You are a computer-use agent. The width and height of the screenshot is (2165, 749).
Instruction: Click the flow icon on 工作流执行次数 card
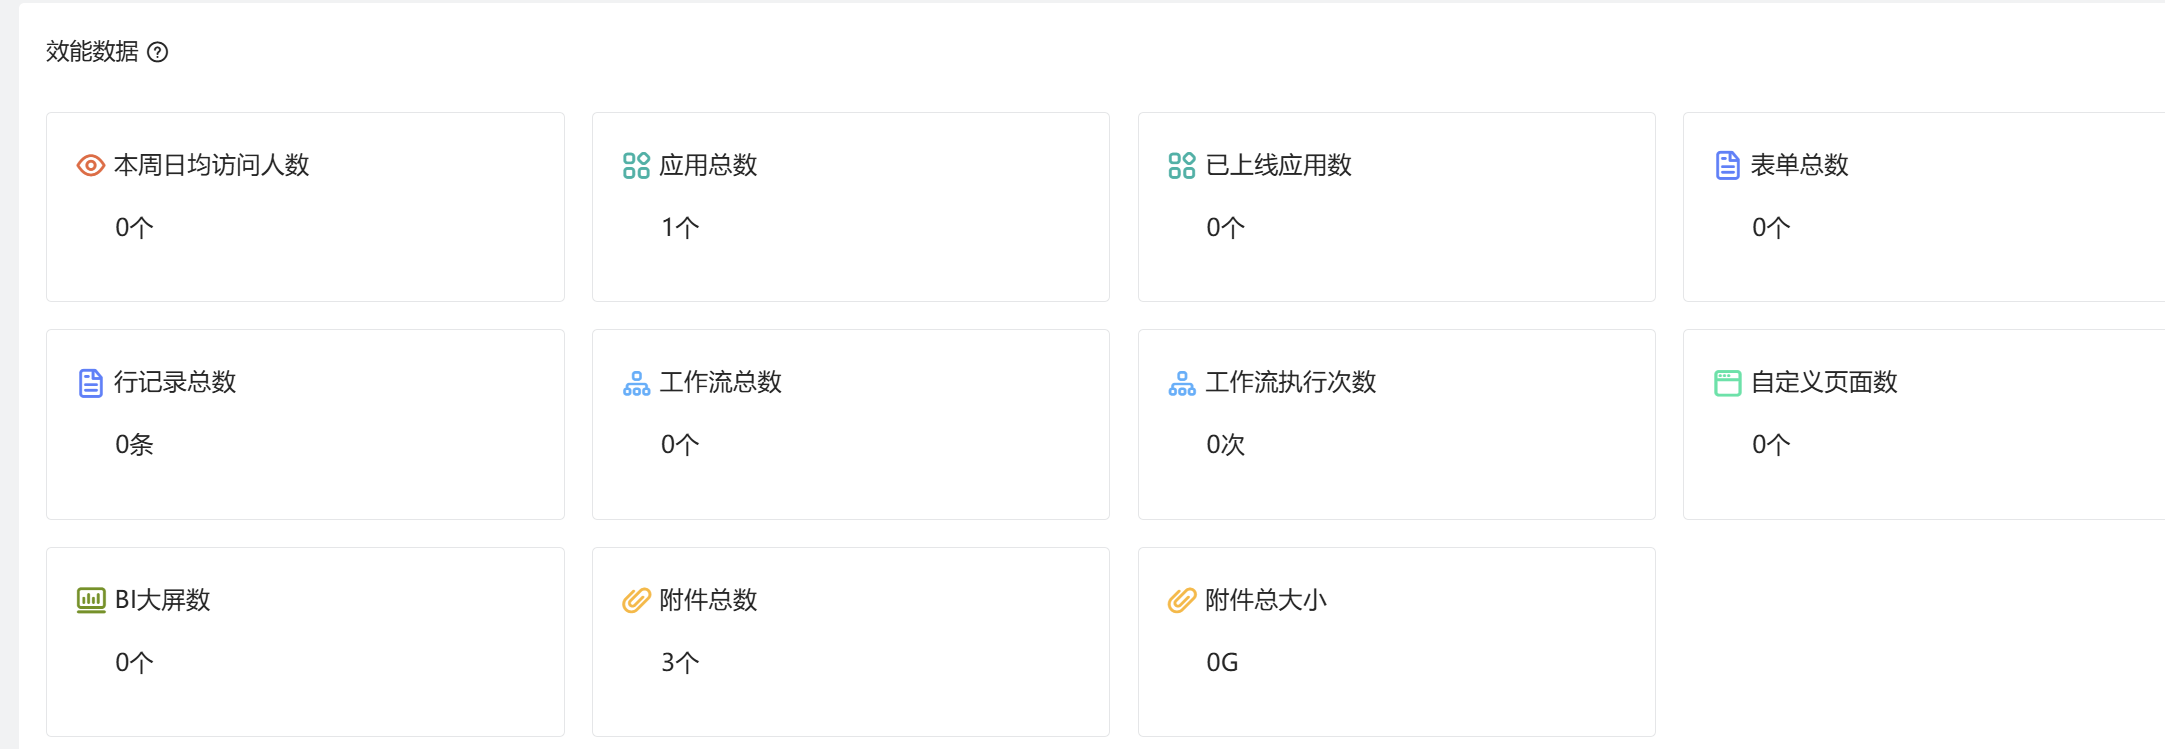click(x=1180, y=383)
